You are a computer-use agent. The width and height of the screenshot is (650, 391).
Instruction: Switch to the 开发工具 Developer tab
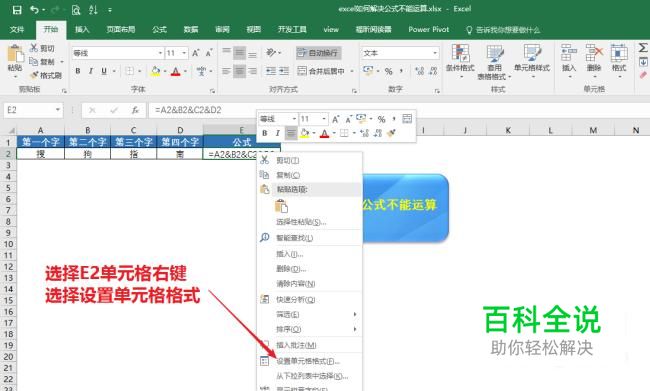(292, 29)
